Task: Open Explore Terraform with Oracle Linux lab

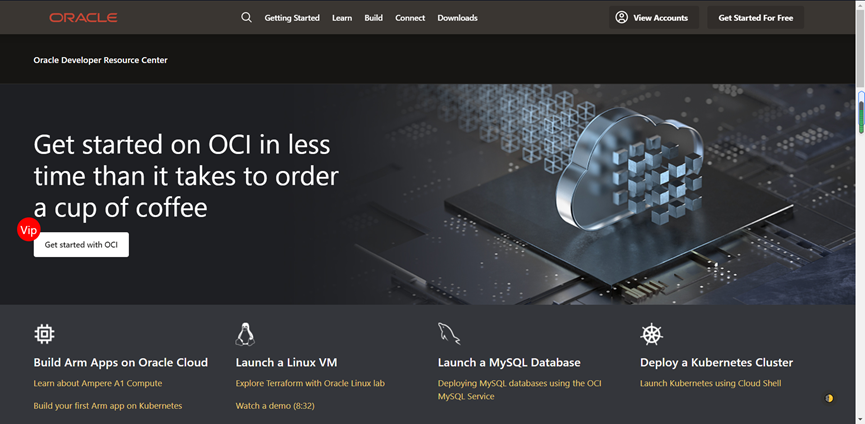Action: coord(310,383)
